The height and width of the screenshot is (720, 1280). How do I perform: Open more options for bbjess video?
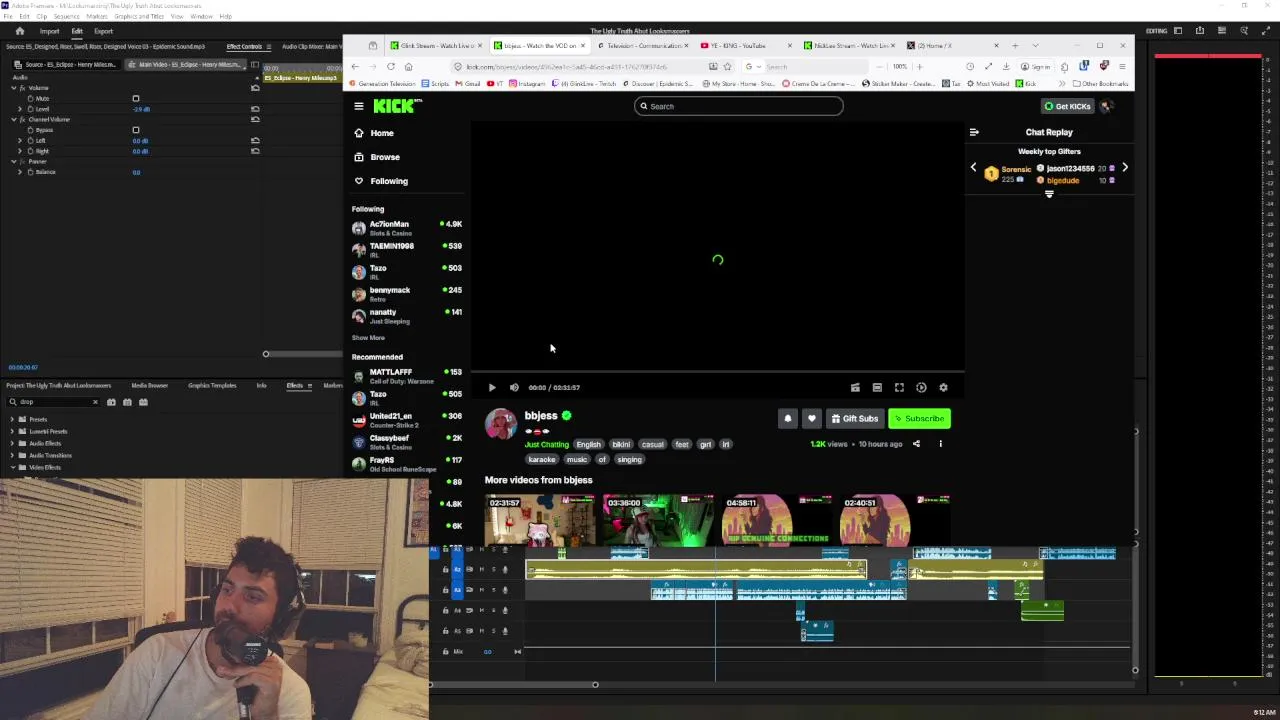(x=940, y=444)
